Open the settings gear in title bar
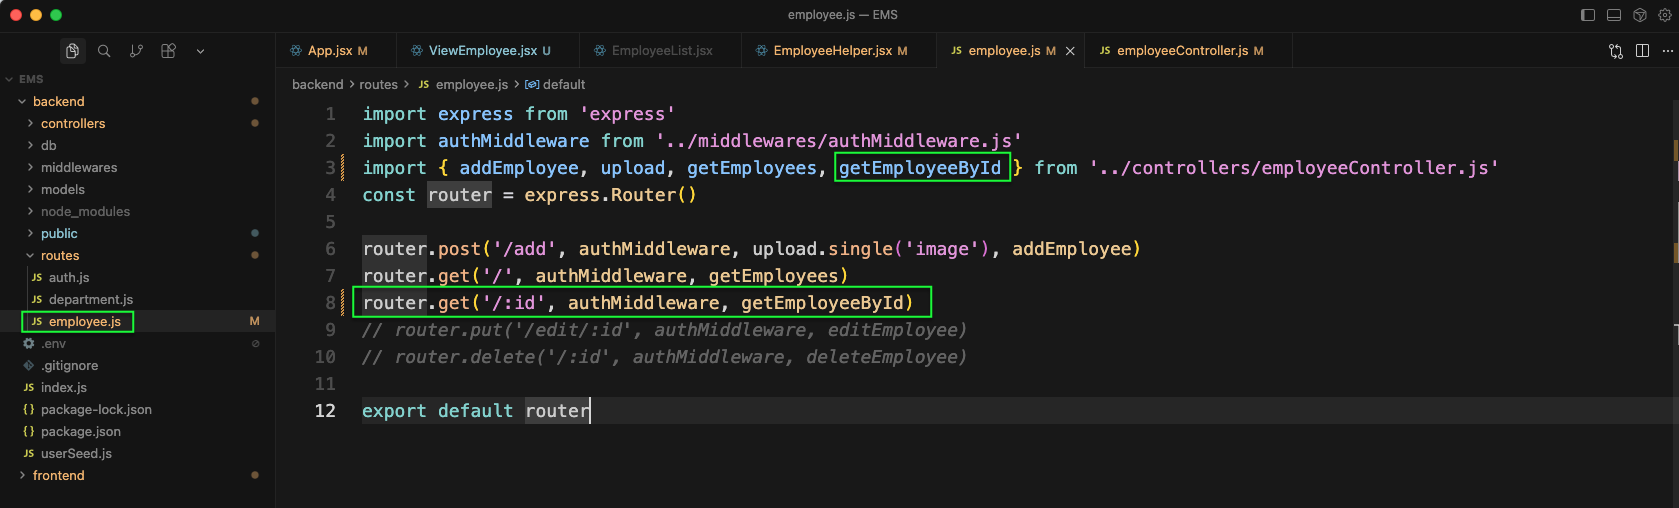Viewport: 1679px width, 508px height. (x=1665, y=15)
